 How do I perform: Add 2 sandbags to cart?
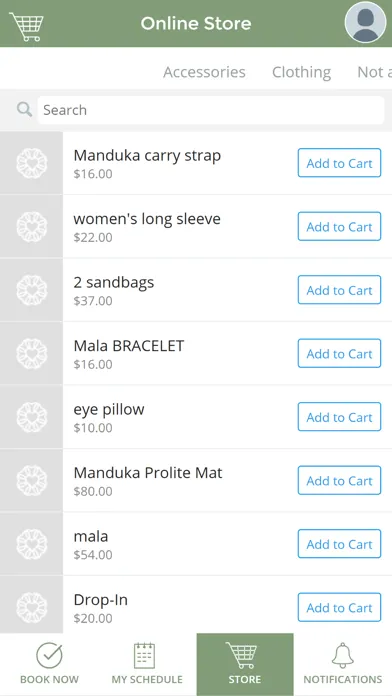(x=339, y=290)
